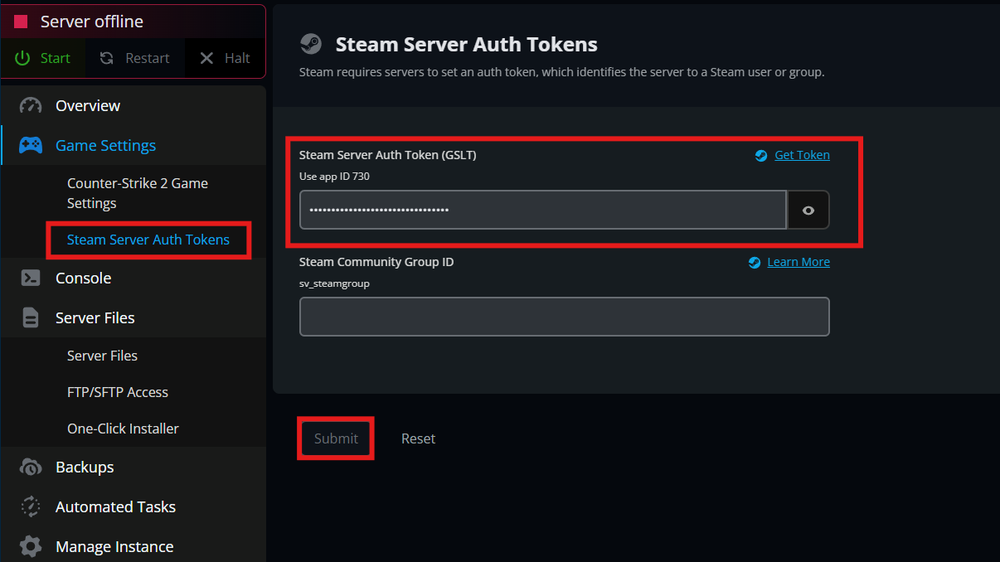Click the Backups cloud icon
The height and width of the screenshot is (562, 1000).
(30, 467)
